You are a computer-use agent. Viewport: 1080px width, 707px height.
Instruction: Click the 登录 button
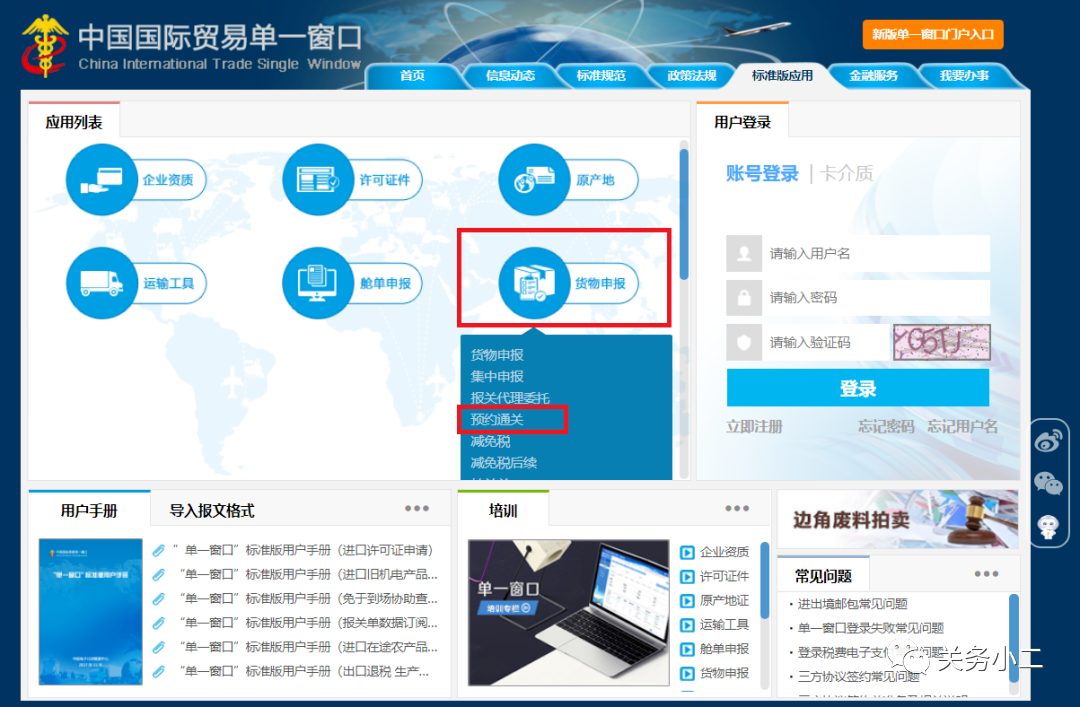tap(858, 388)
